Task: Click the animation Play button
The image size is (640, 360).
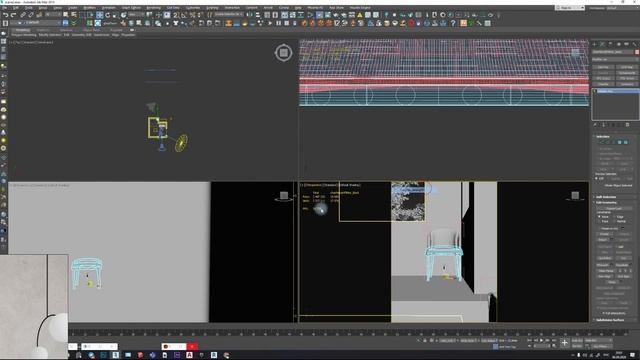Action: click(542, 340)
